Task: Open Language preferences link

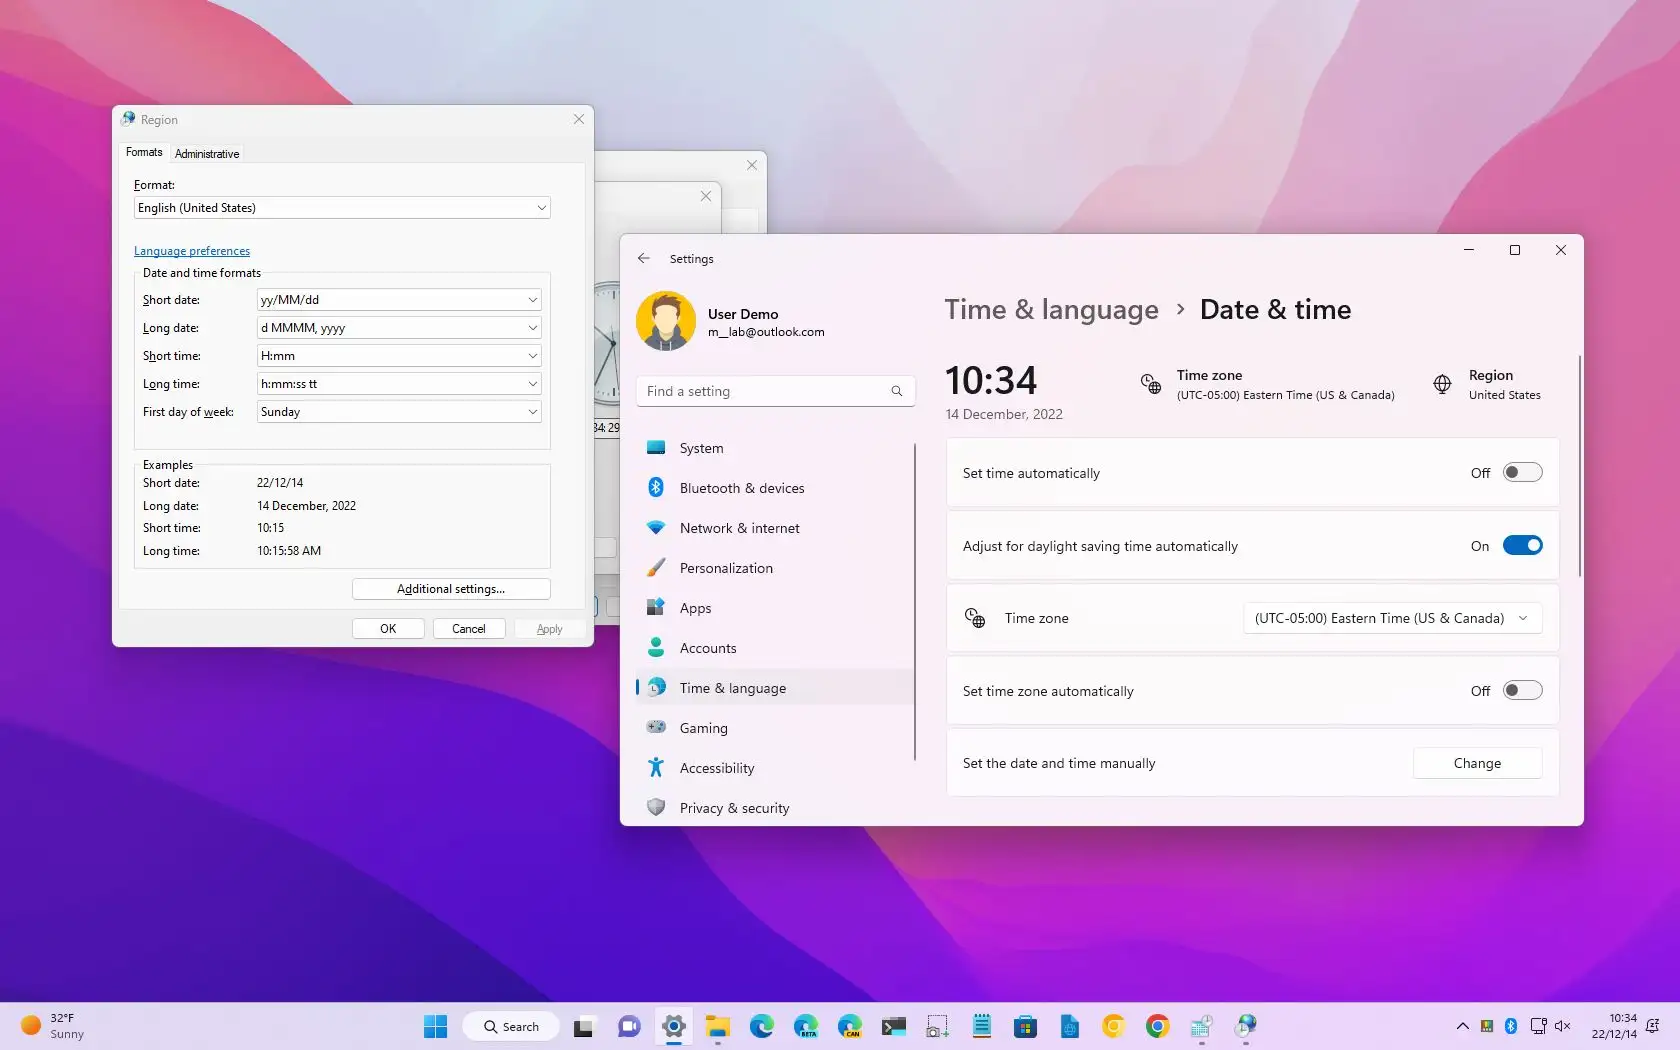Action: coord(191,250)
